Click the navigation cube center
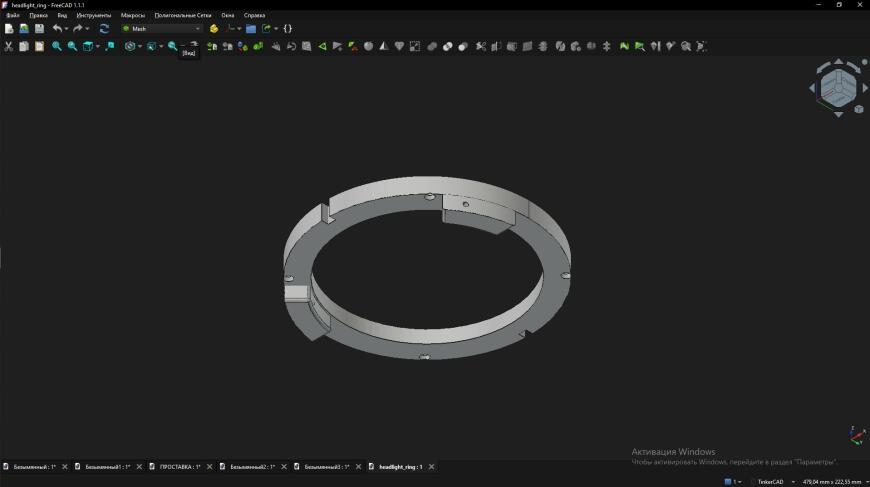The height and width of the screenshot is (487, 870). (x=838, y=88)
